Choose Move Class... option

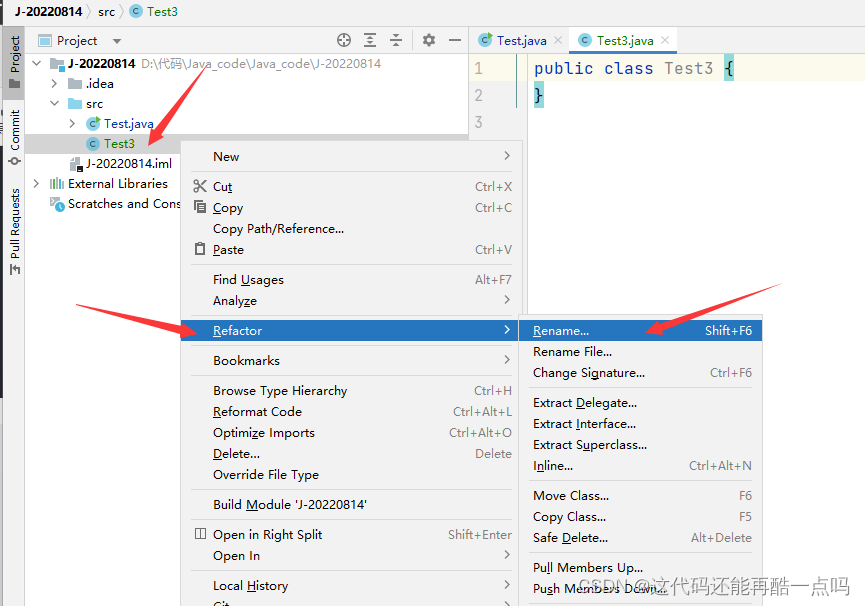point(640,495)
